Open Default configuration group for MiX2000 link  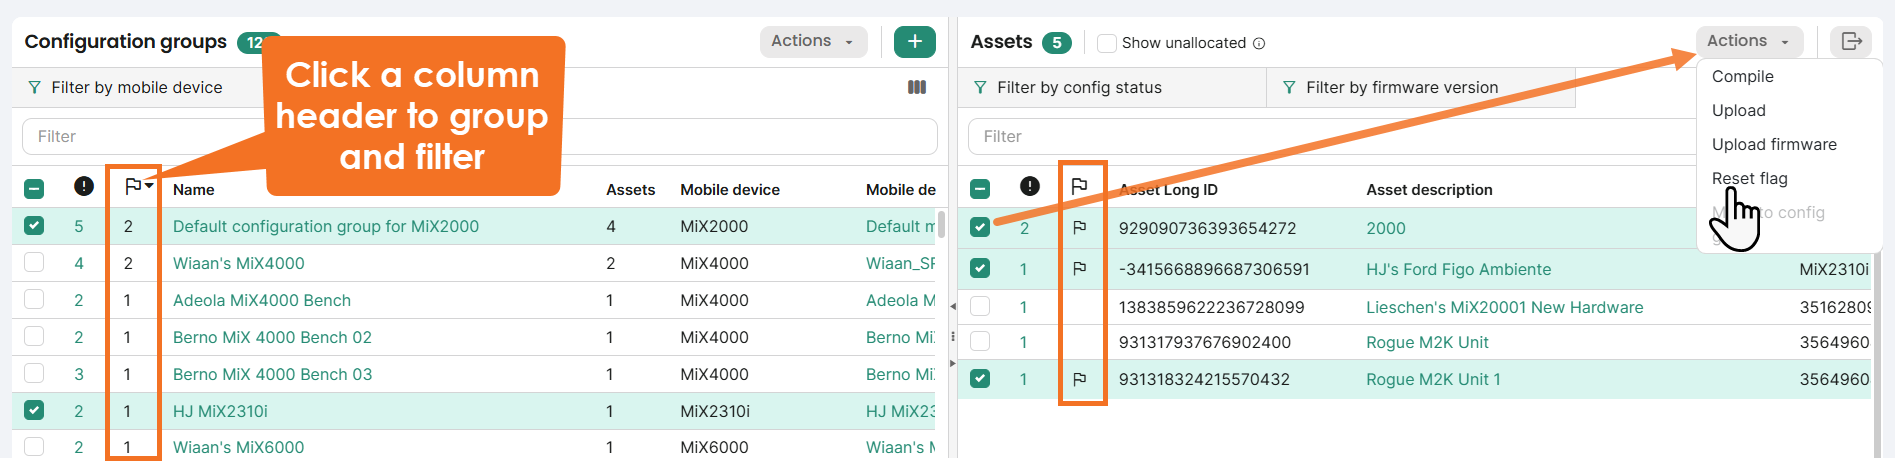(325, 226)
